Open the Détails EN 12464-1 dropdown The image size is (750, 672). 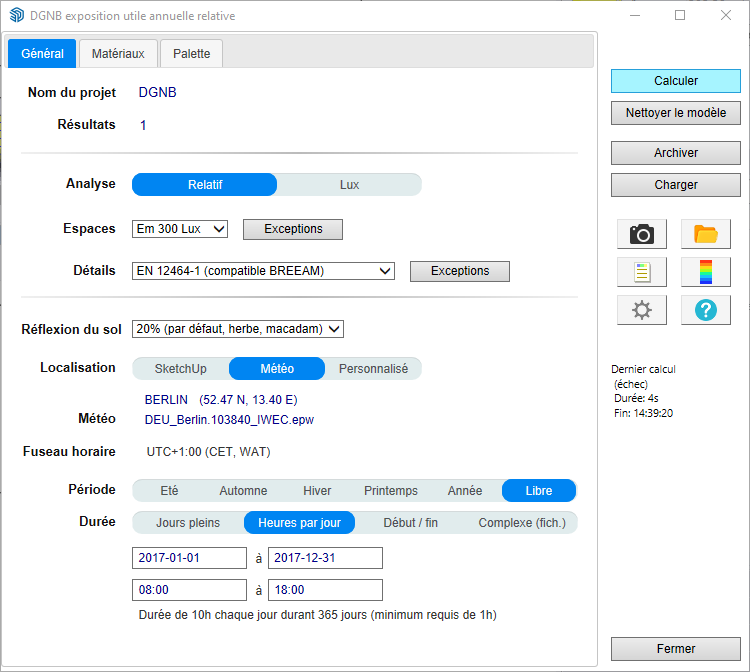(x=263, y=271)
